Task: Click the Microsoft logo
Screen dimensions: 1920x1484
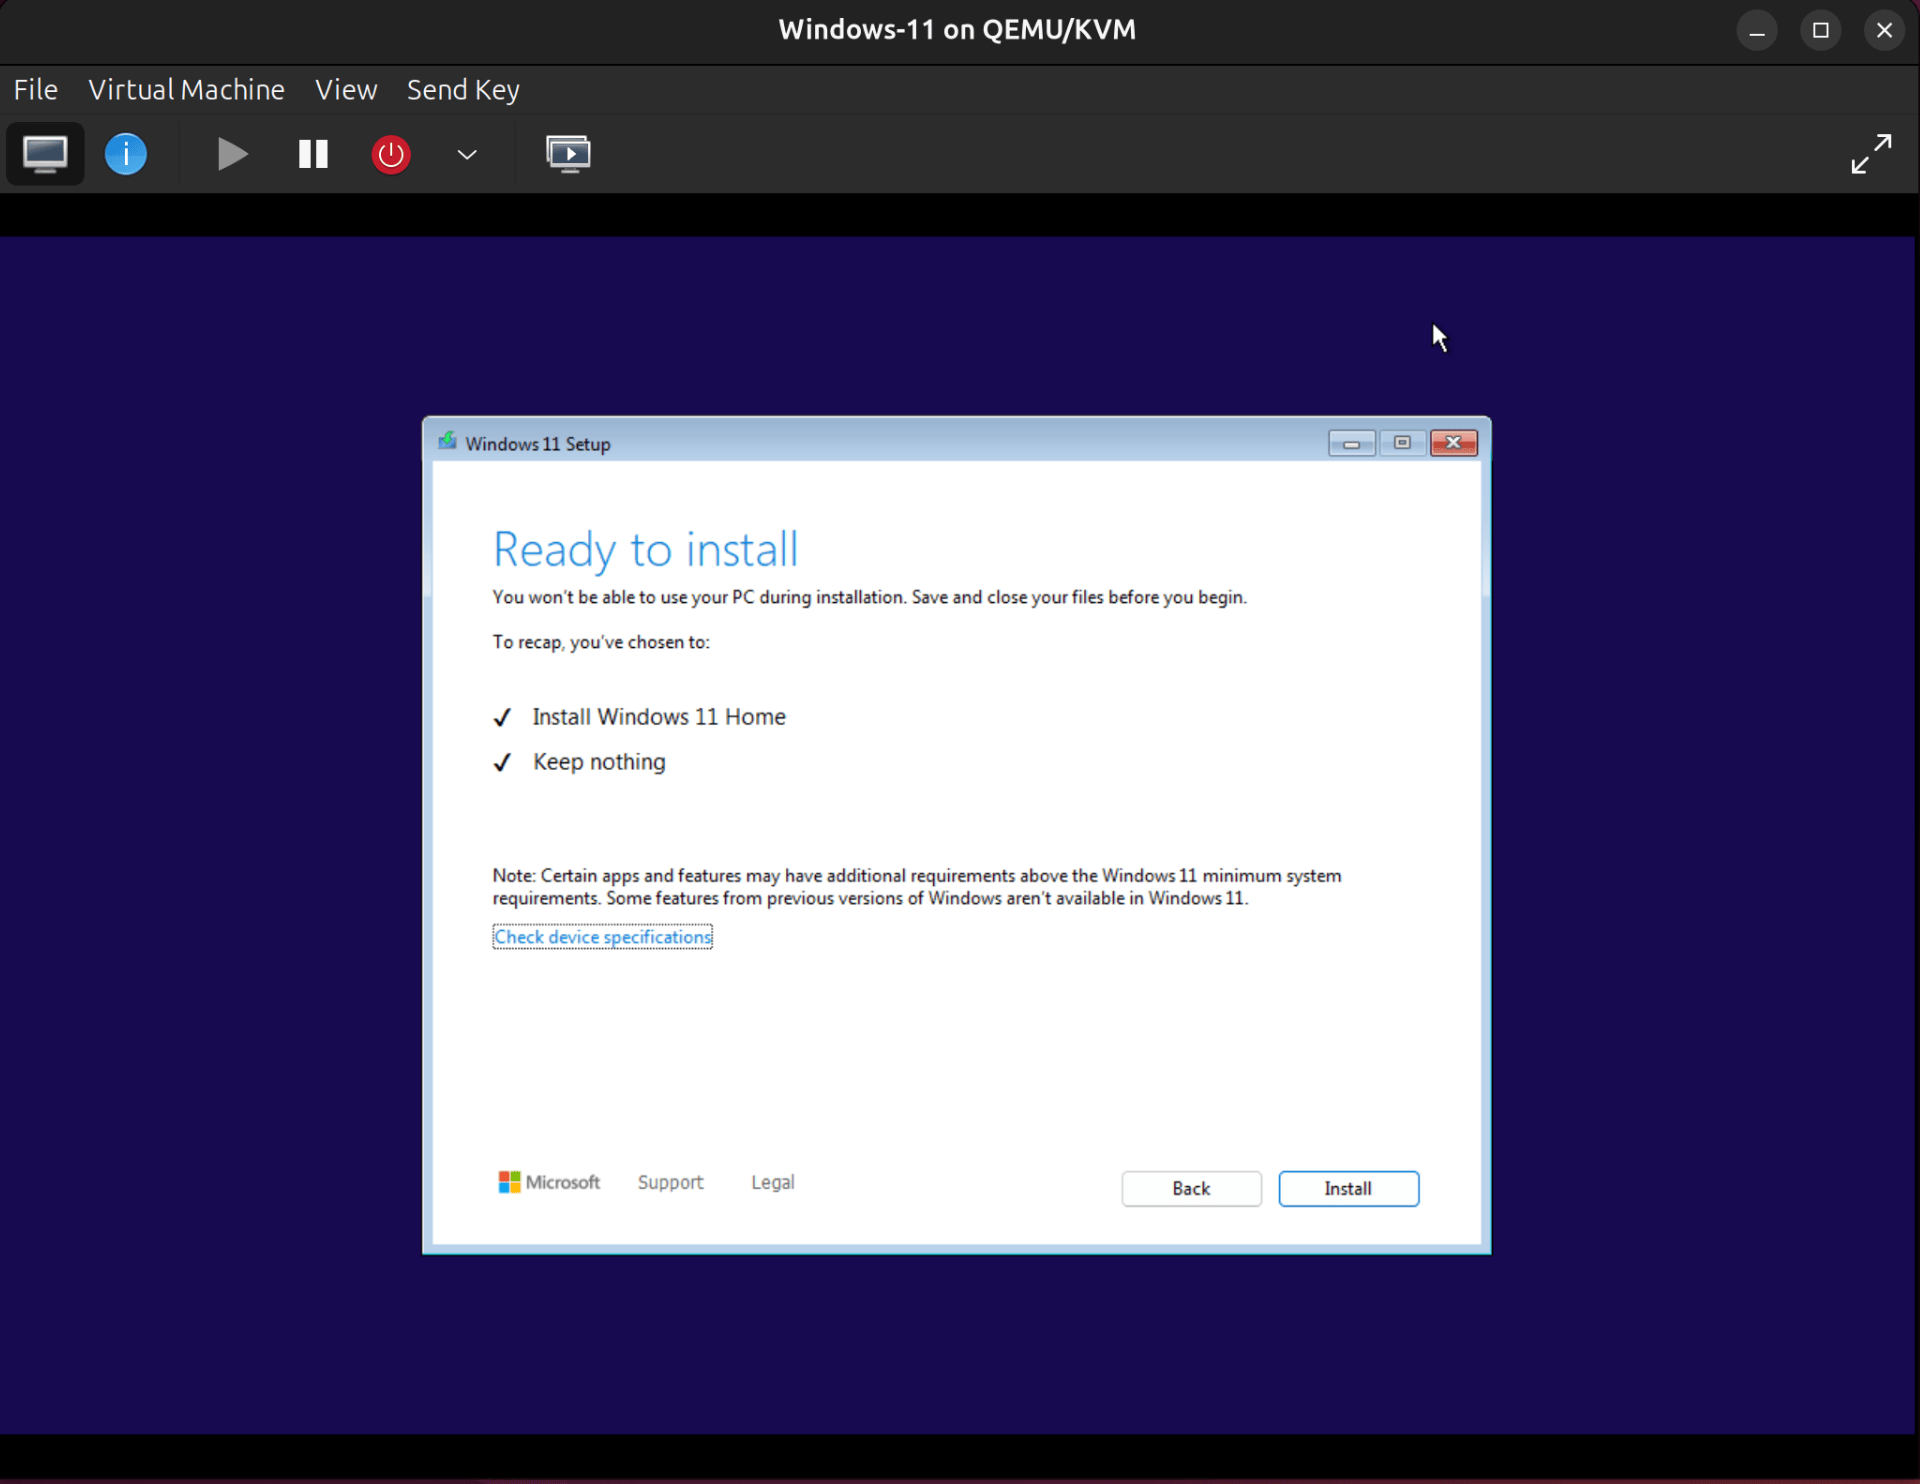Action: tap(509, 1181)
